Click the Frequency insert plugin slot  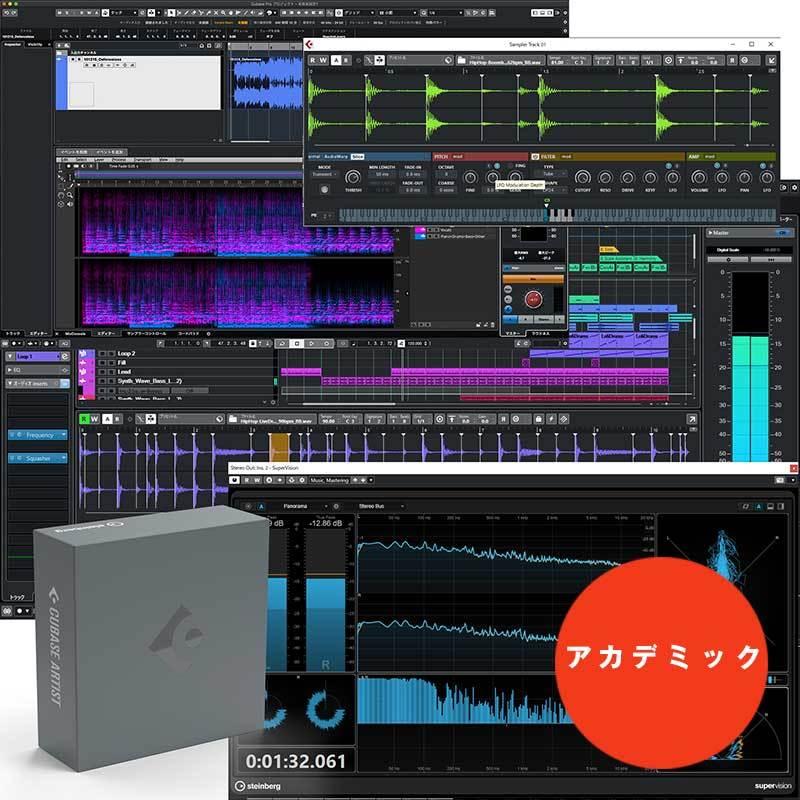[38, 435]
